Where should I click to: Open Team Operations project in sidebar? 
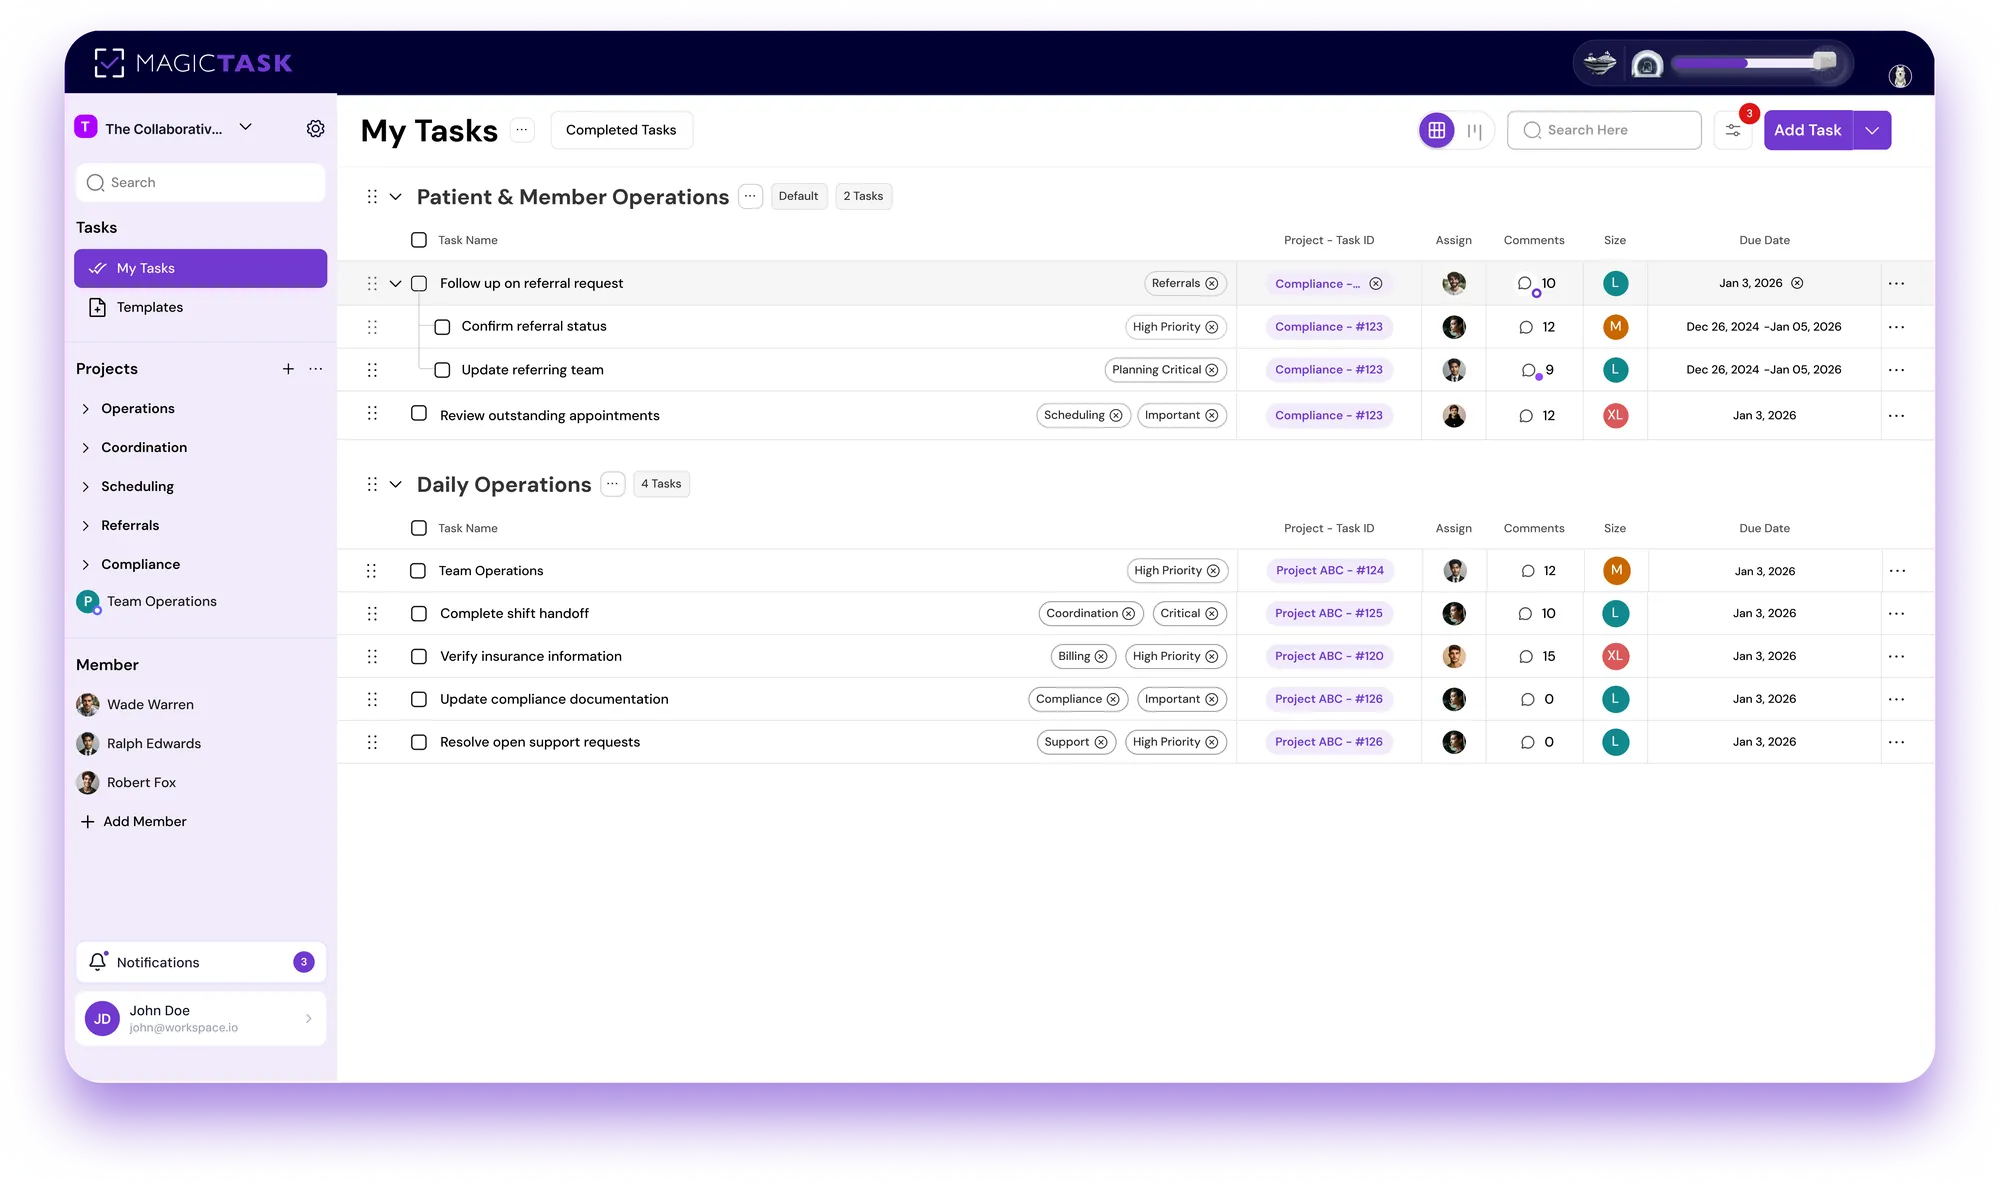[160, 602]
